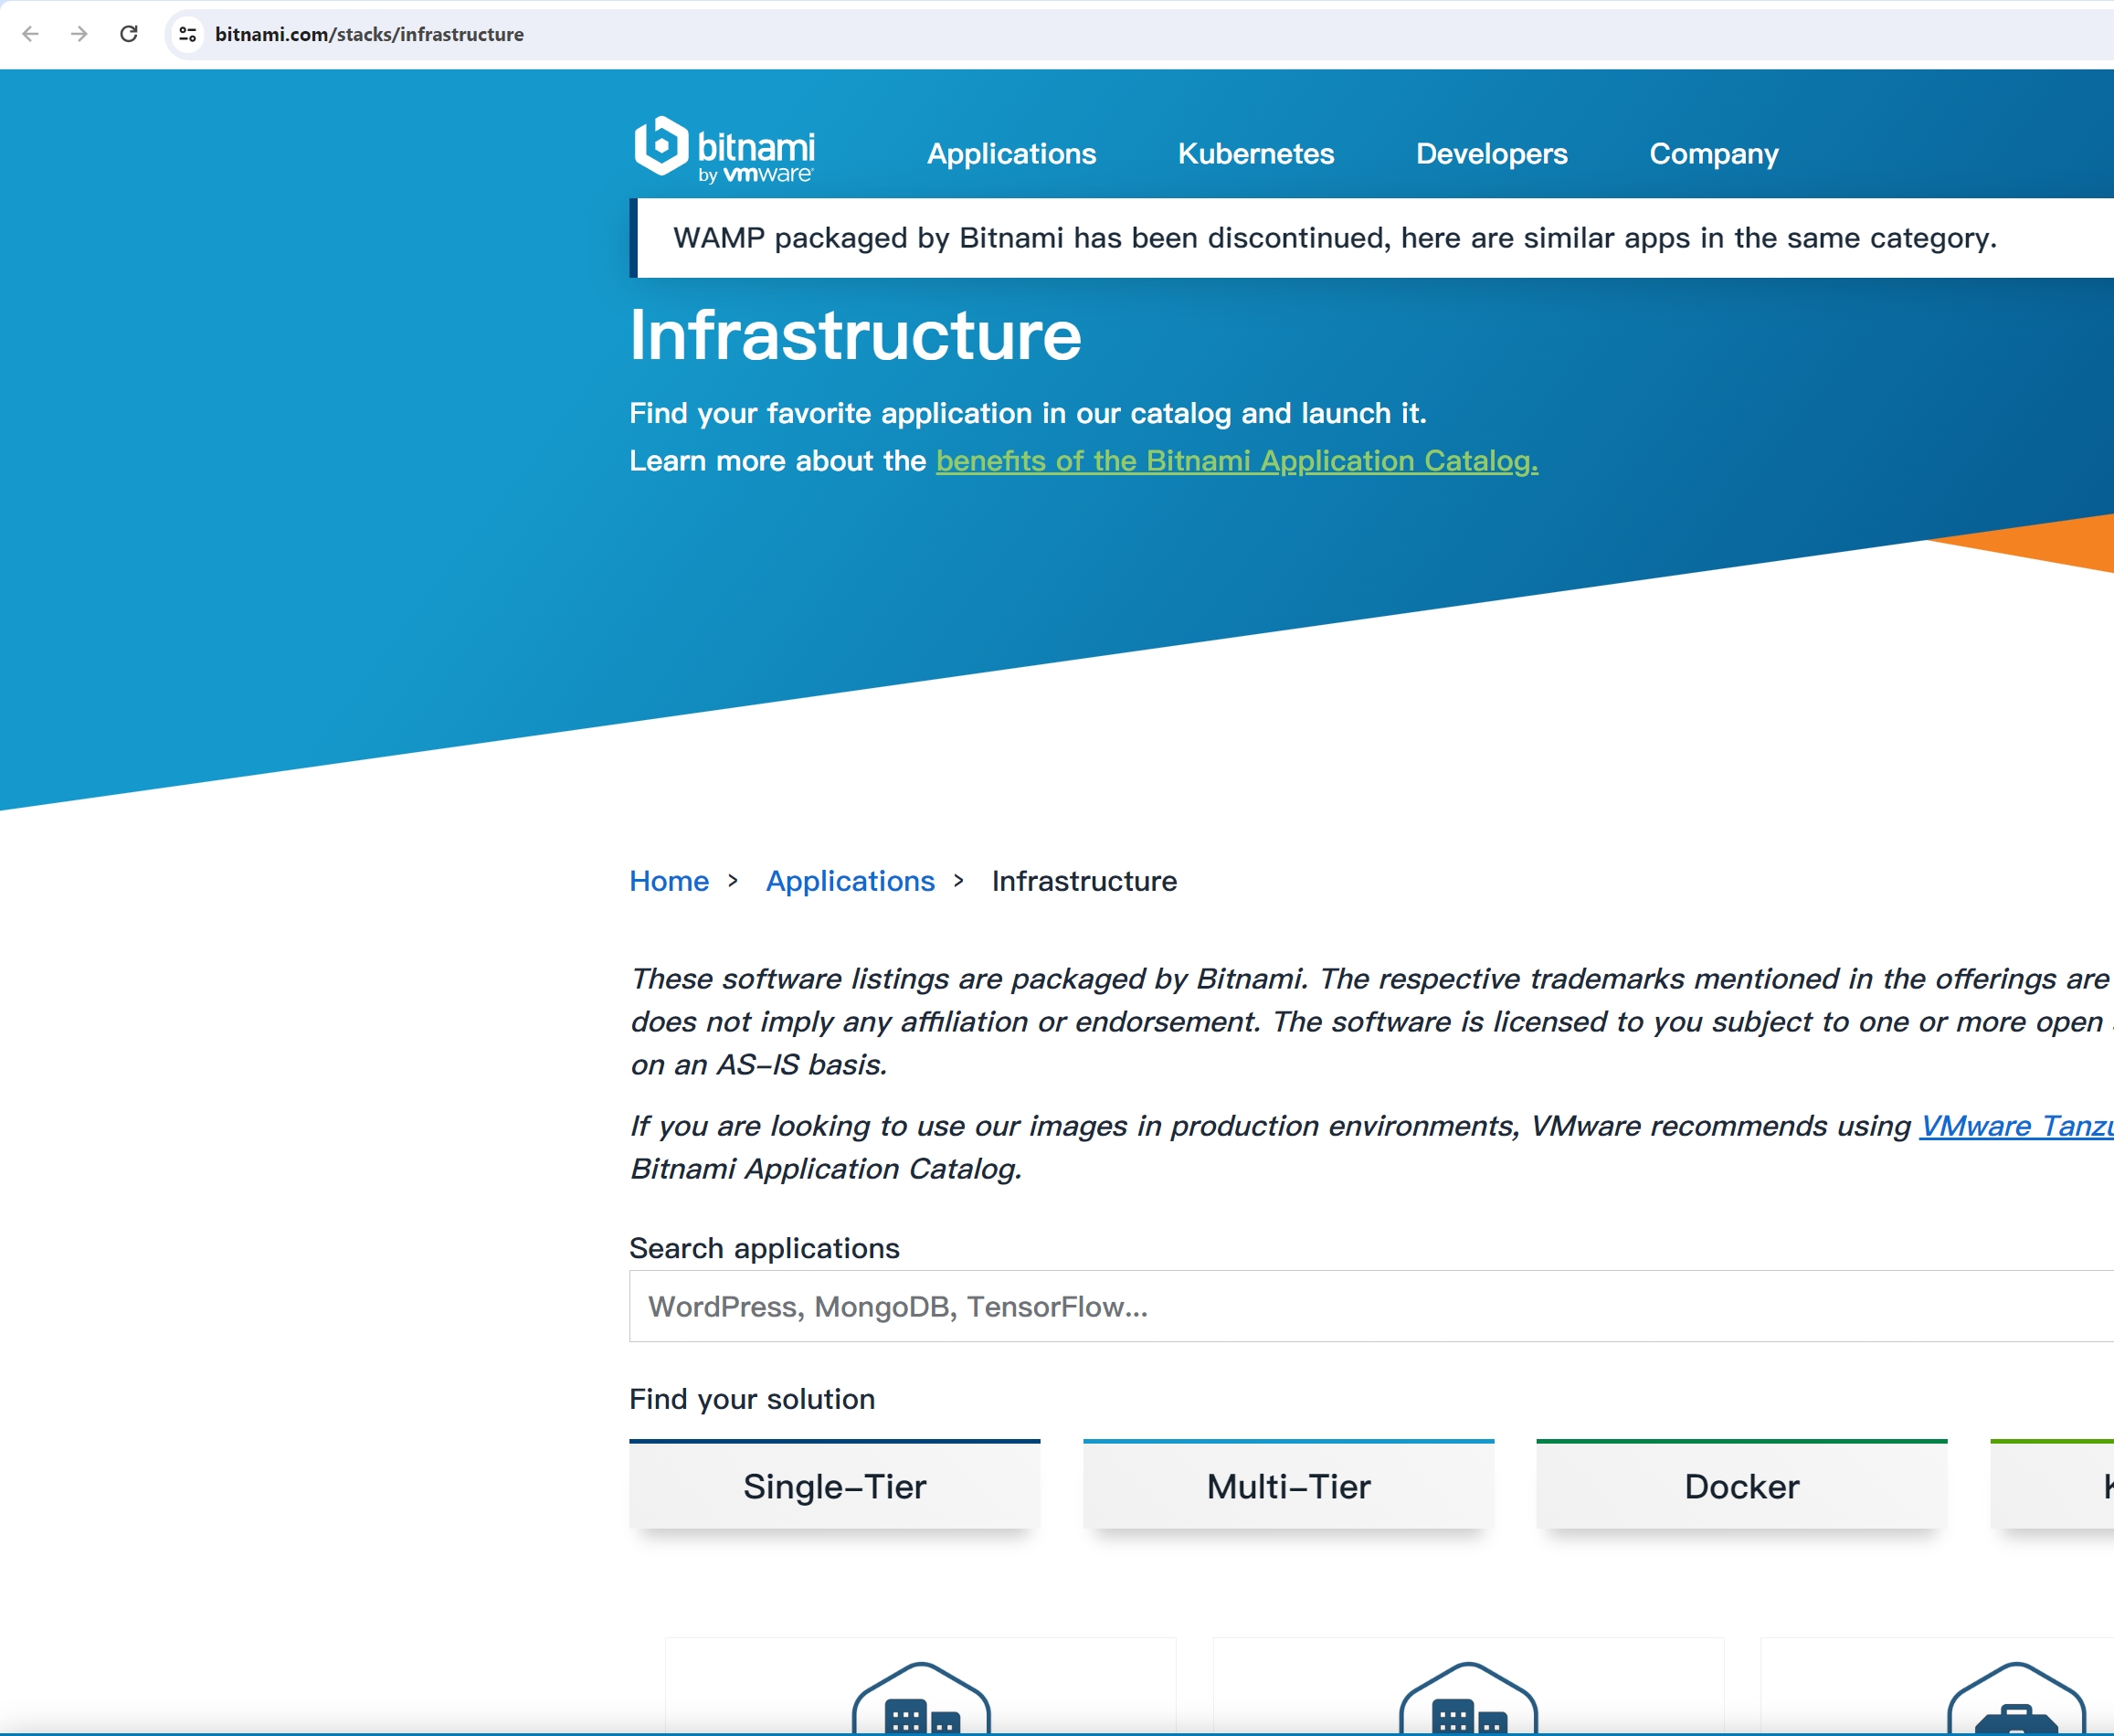Image resolution: width=2114 pixels, height=1736 pixels.
Task: Click the Find your solution label
Action: (752, 1399)
